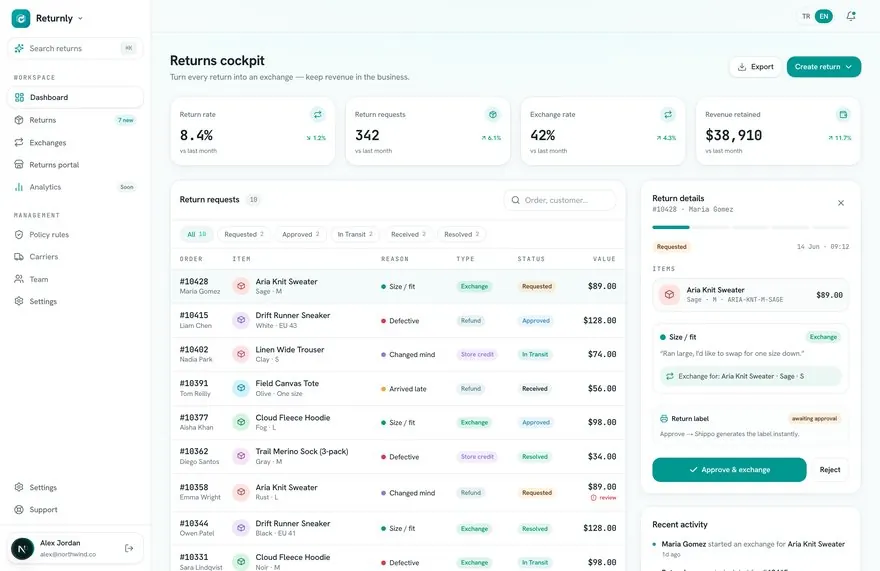Viewport: 880px width, 571px height.
Task: Switch language to TR
Action: [x=806, y=16]
